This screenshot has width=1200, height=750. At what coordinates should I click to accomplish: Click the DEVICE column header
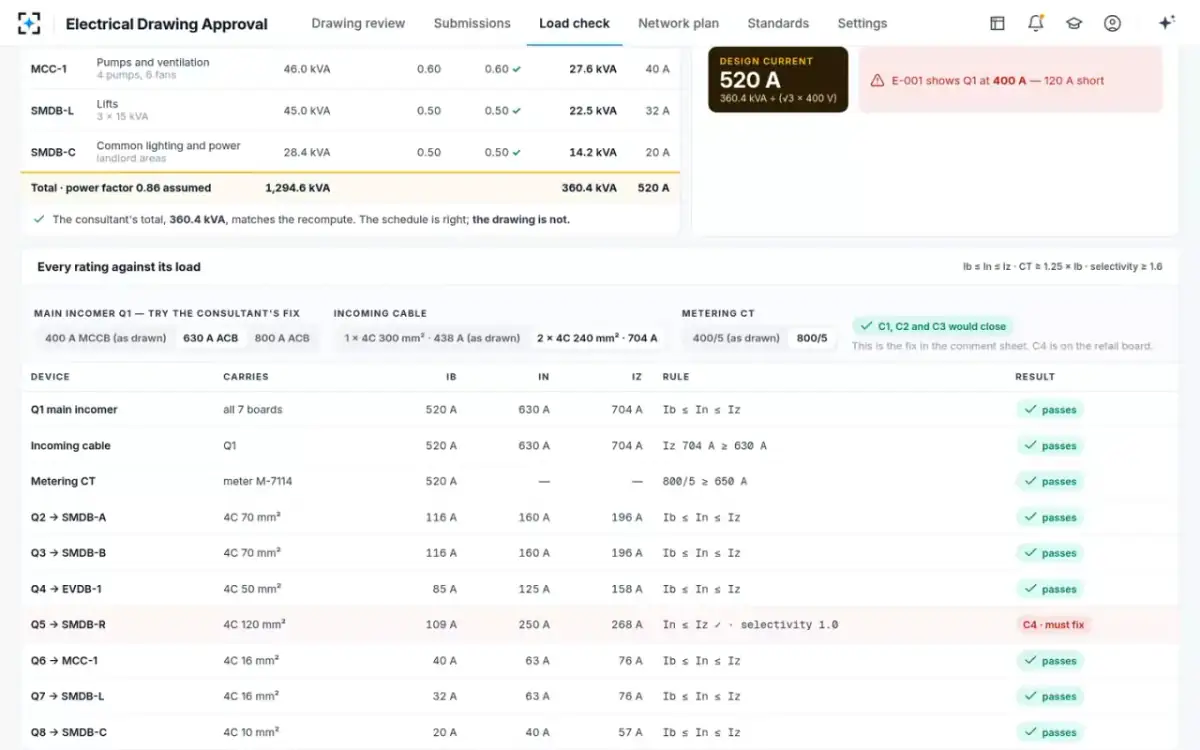point(50,377)
